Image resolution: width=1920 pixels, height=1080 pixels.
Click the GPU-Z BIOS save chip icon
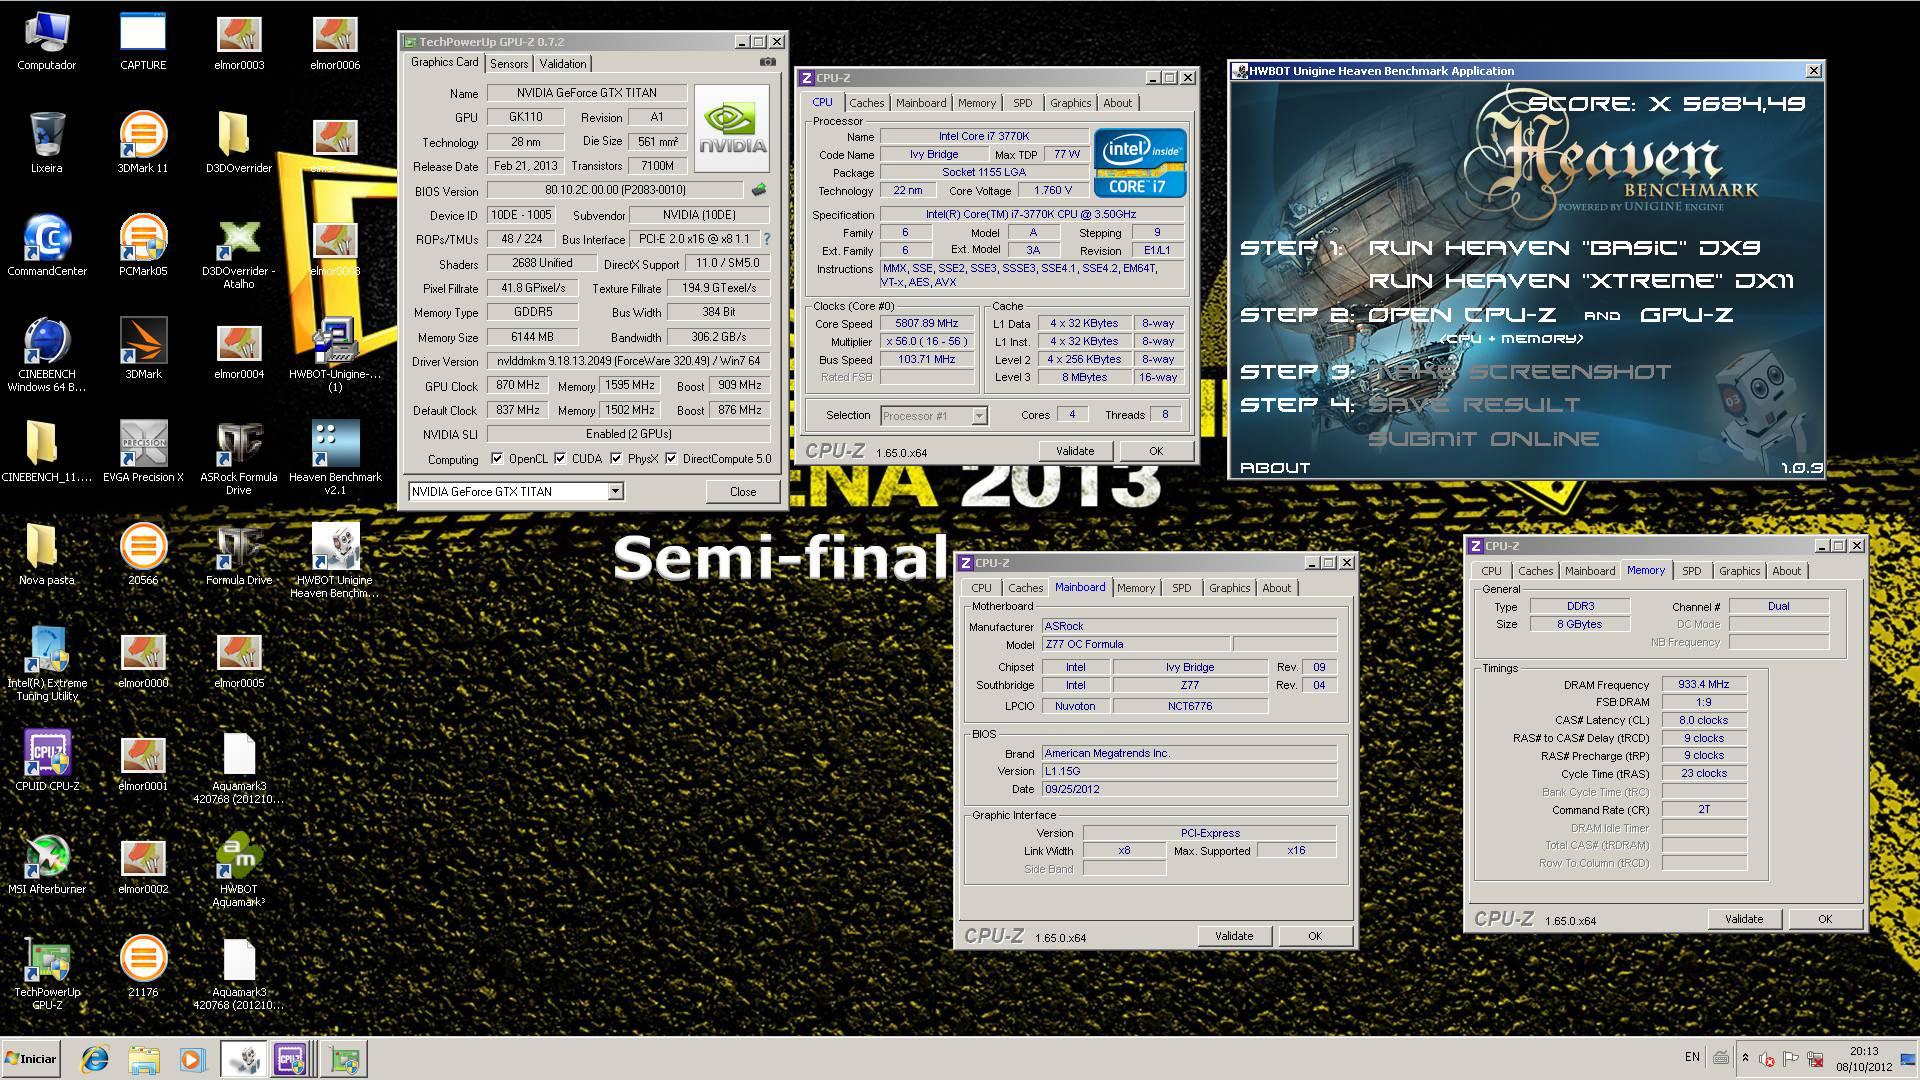click(759, 189)
